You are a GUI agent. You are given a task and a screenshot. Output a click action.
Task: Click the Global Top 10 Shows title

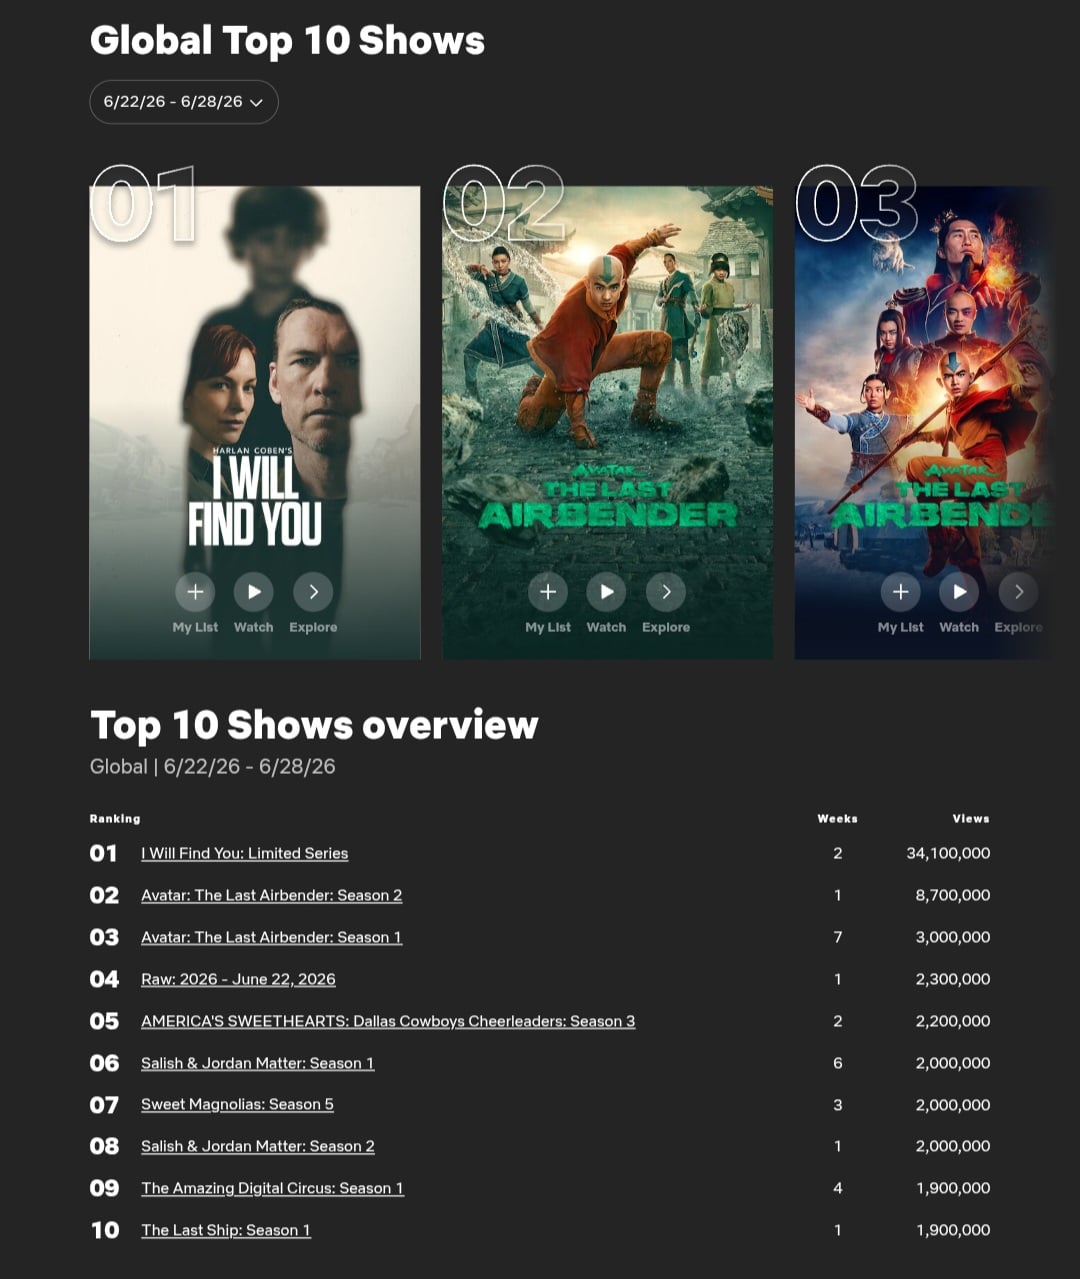(x=287, y=41)
